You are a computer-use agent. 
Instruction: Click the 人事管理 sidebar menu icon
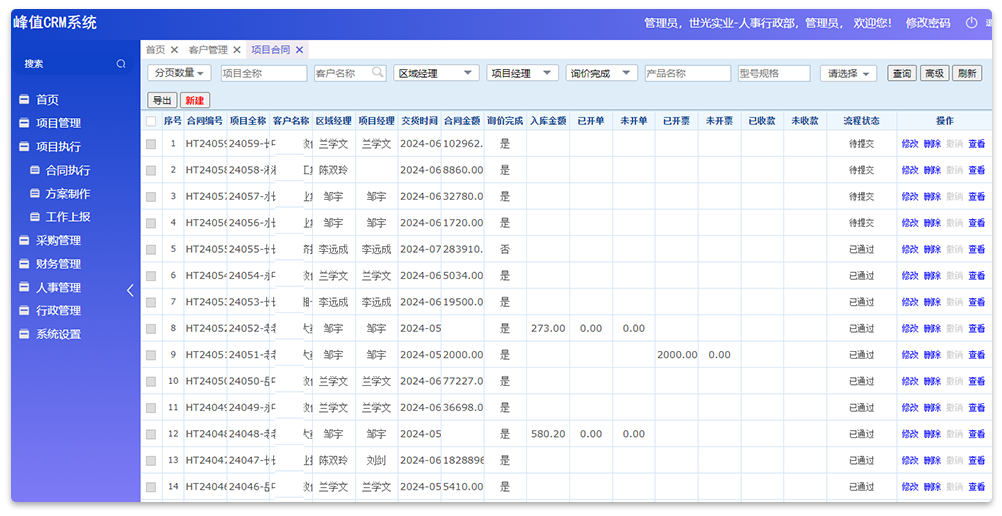click(24, 287)
